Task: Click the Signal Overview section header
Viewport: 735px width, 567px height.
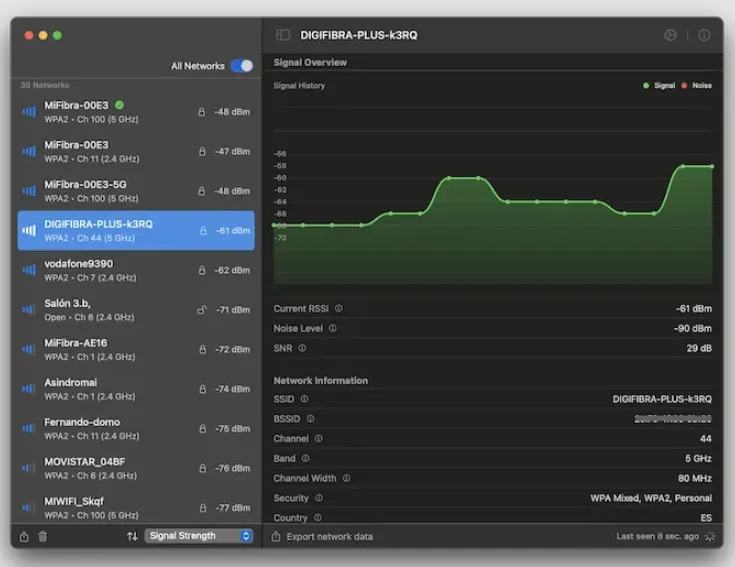Action: [310, 62]
